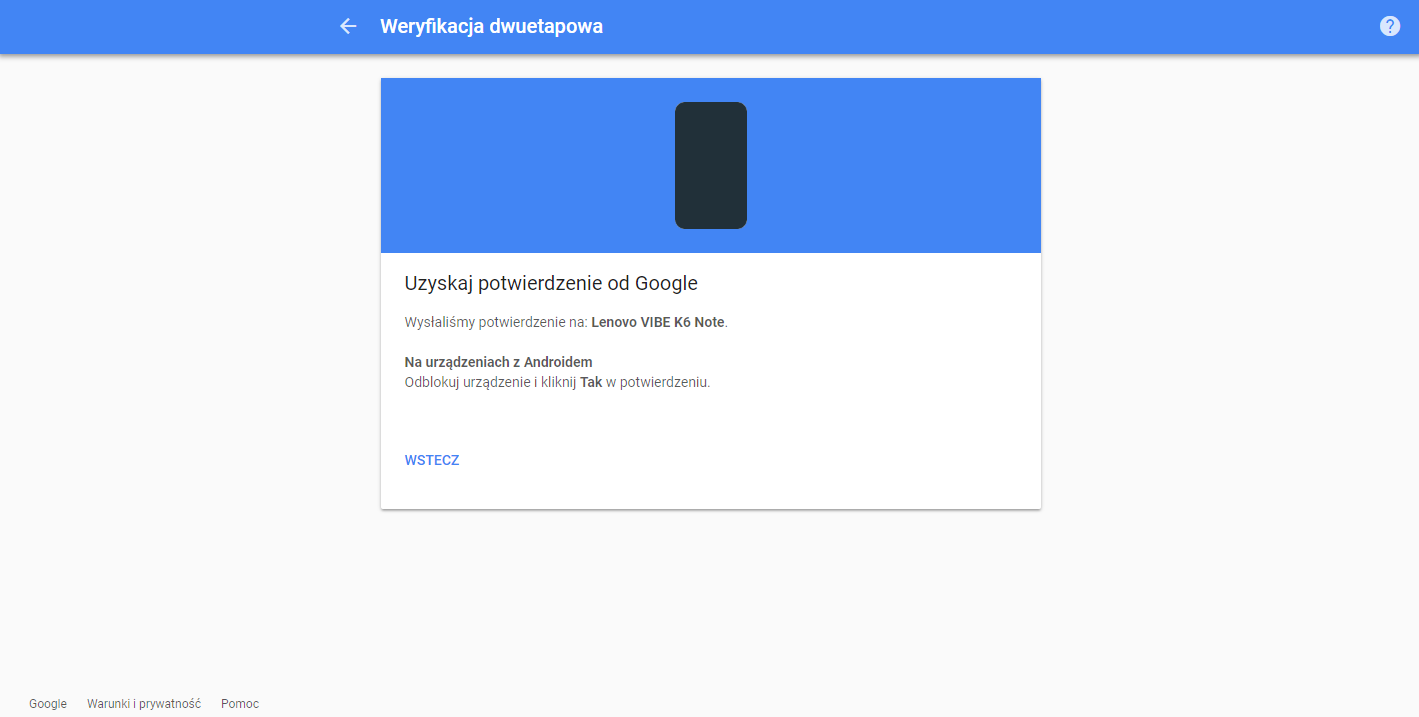Click the dark phone illustration
Viewport: 1419px width, 717px height.
coord(711,165)
